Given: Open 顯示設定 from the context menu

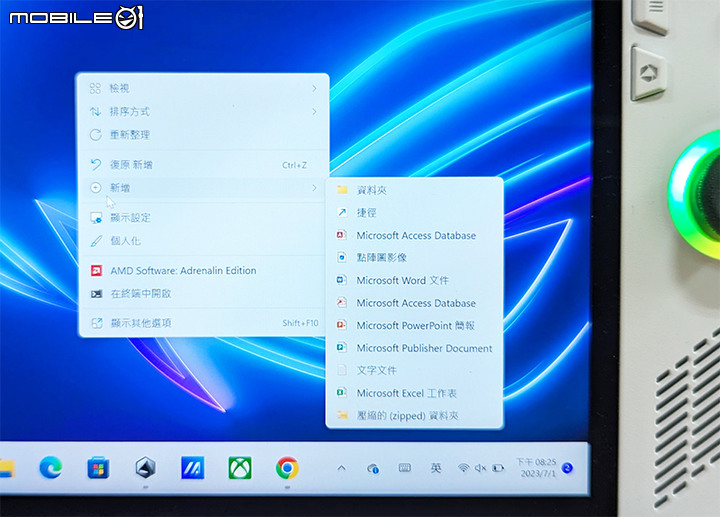Looking at the screenshot, I should 203,218.
